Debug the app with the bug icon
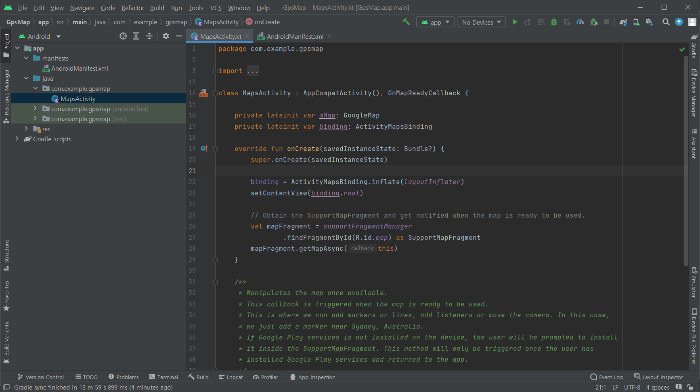The image size is (700, 392). (x=554, y=22)
